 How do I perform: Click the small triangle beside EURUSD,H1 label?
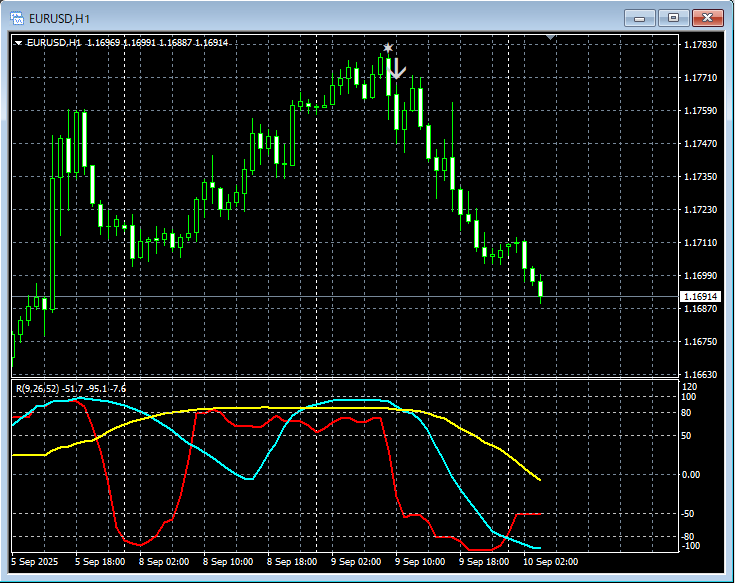click(18, 43)
